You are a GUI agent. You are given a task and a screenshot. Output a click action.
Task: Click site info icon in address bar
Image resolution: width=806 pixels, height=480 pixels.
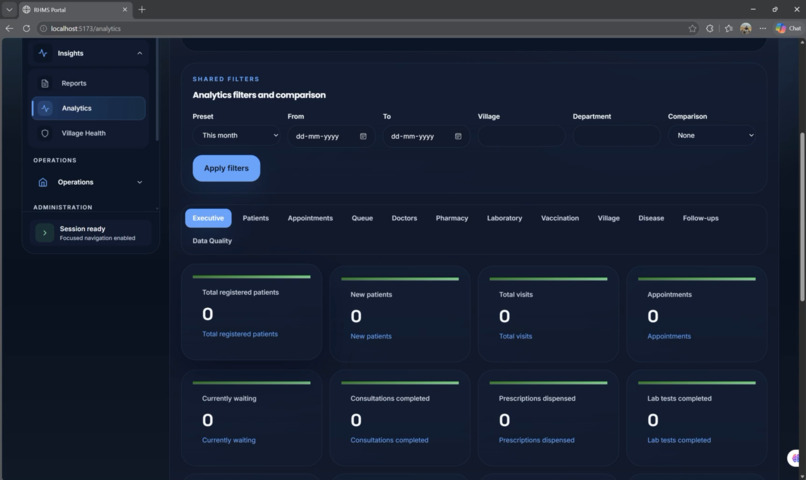tap(44, 28)
